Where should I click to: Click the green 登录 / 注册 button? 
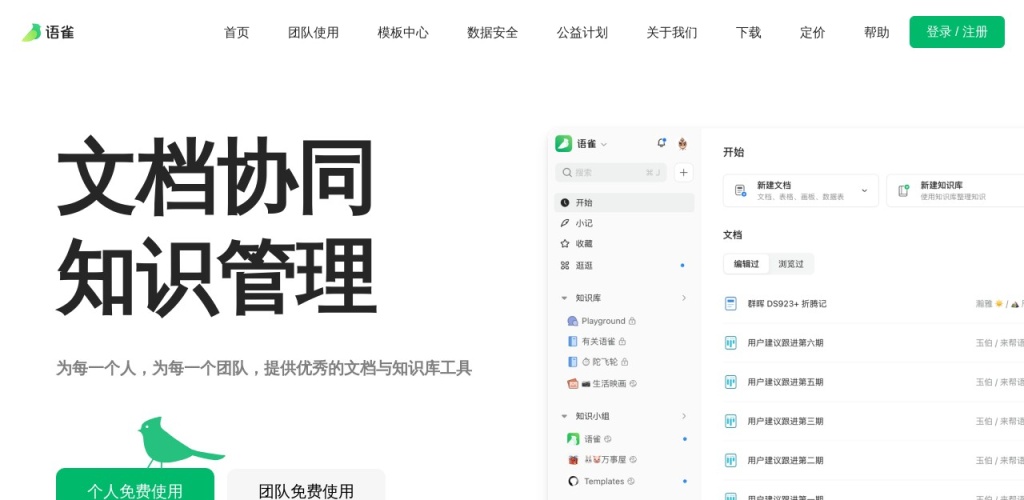coord(956,32)
